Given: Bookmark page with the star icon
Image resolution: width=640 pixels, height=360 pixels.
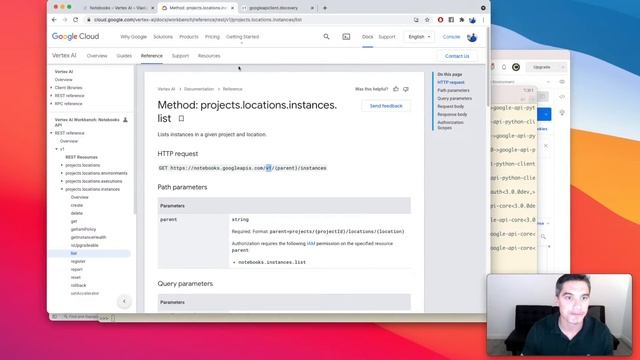Looking at the screenshot, I should tap(427, 20).
